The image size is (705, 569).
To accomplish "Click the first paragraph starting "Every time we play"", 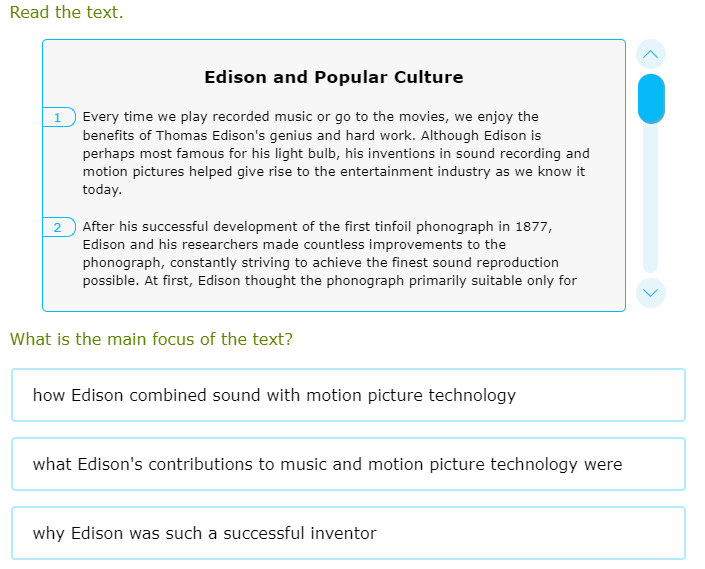I will tap(335, 153).
